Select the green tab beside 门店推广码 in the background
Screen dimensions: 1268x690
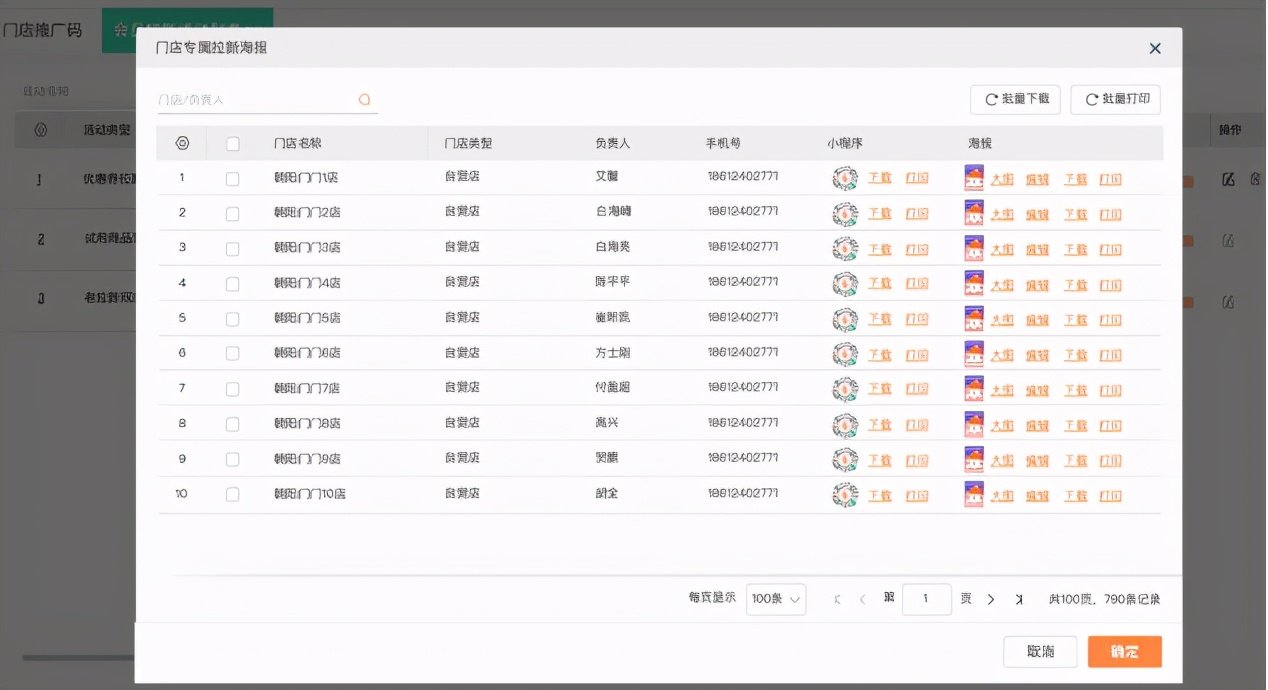[x=187, y=30]
